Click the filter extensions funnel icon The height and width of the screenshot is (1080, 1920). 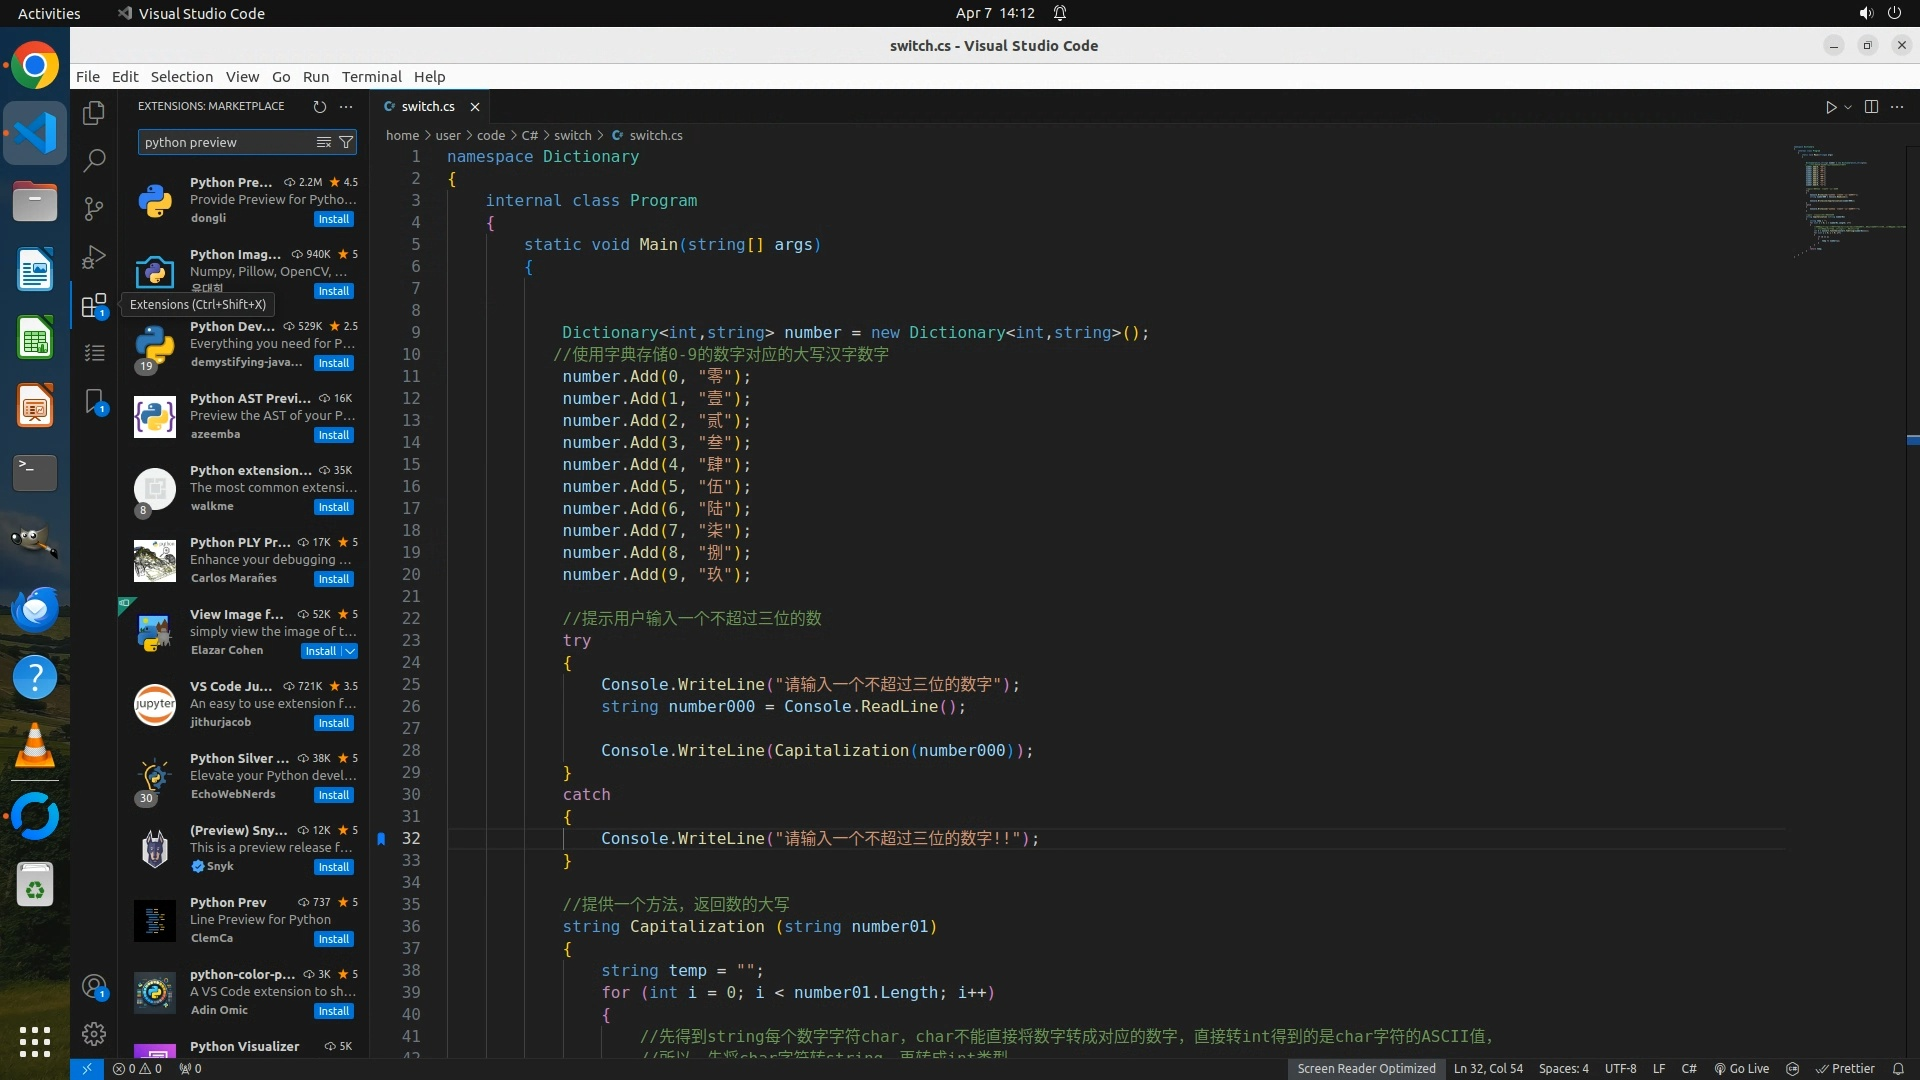point(346,142)
